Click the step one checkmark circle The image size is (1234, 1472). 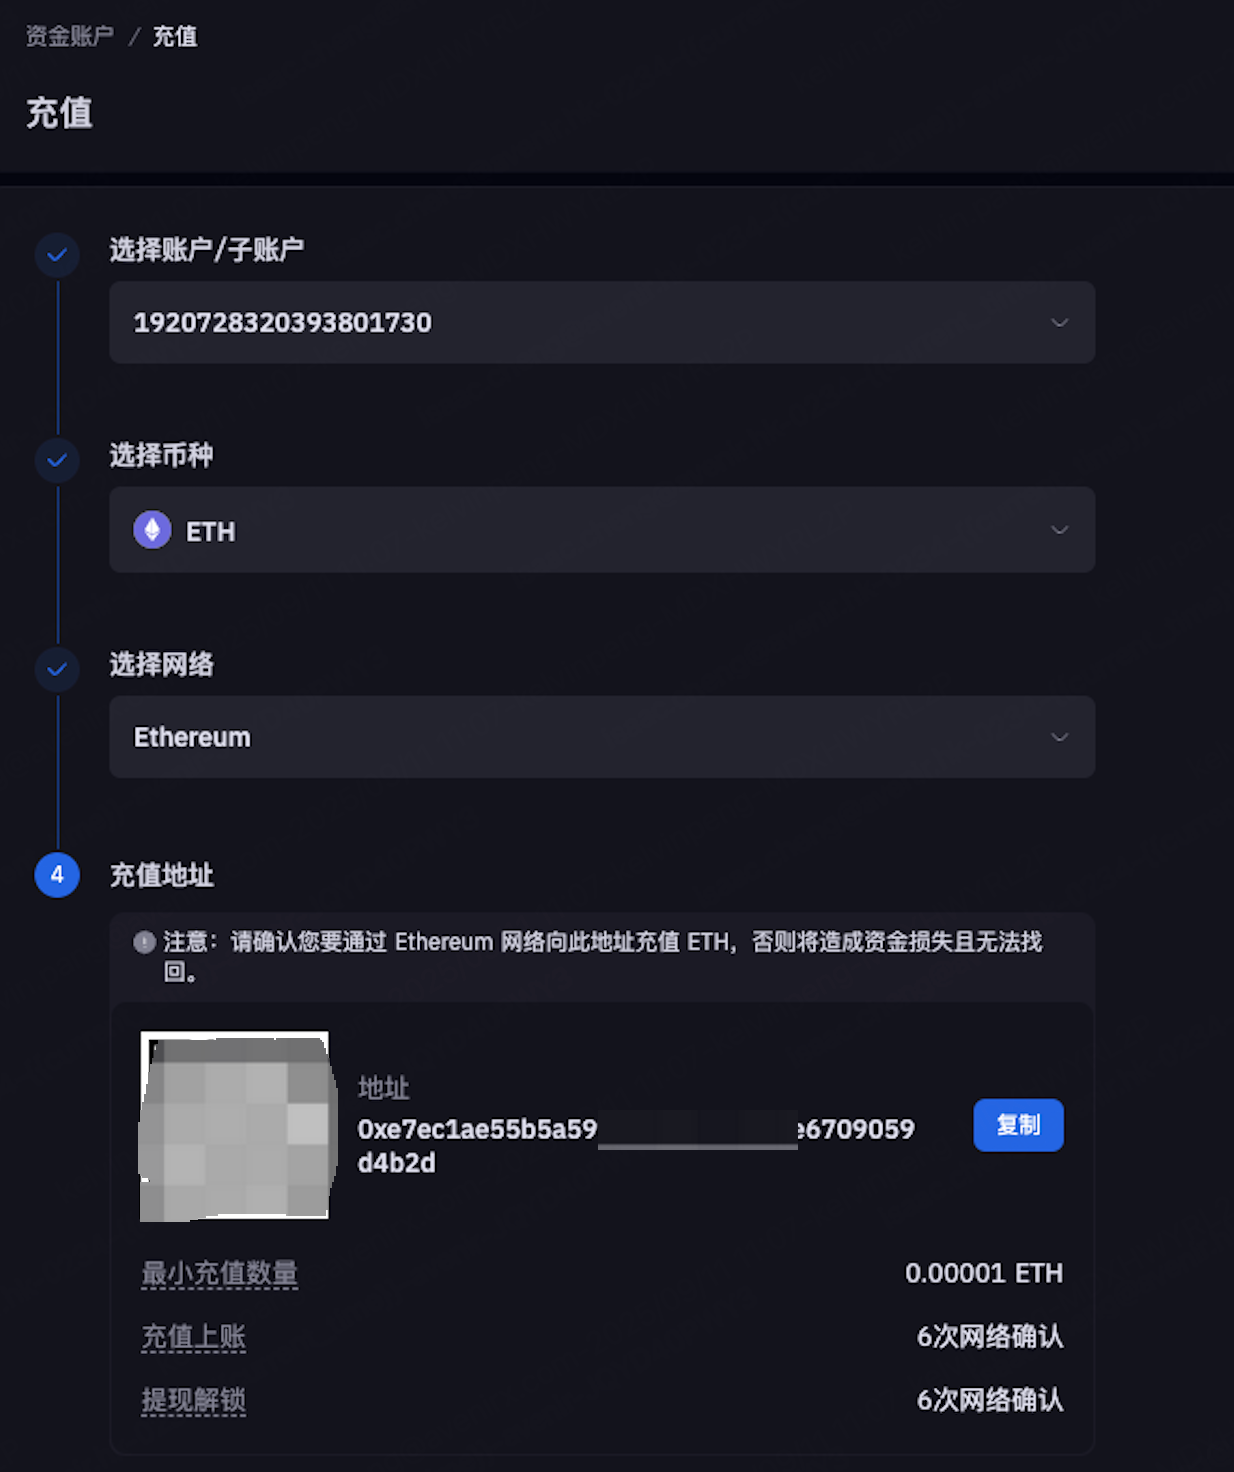click(x=57, y=255)
